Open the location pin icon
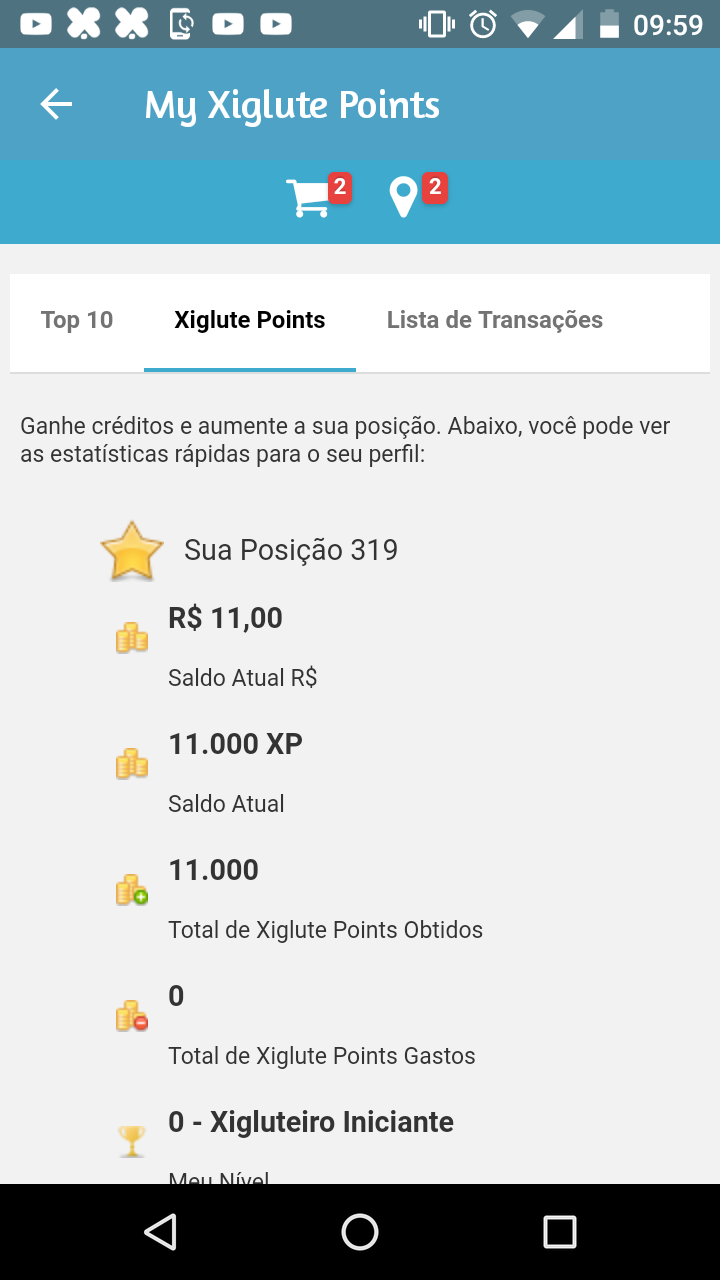This screenshot has width=720, height=1280. point(403,198)
